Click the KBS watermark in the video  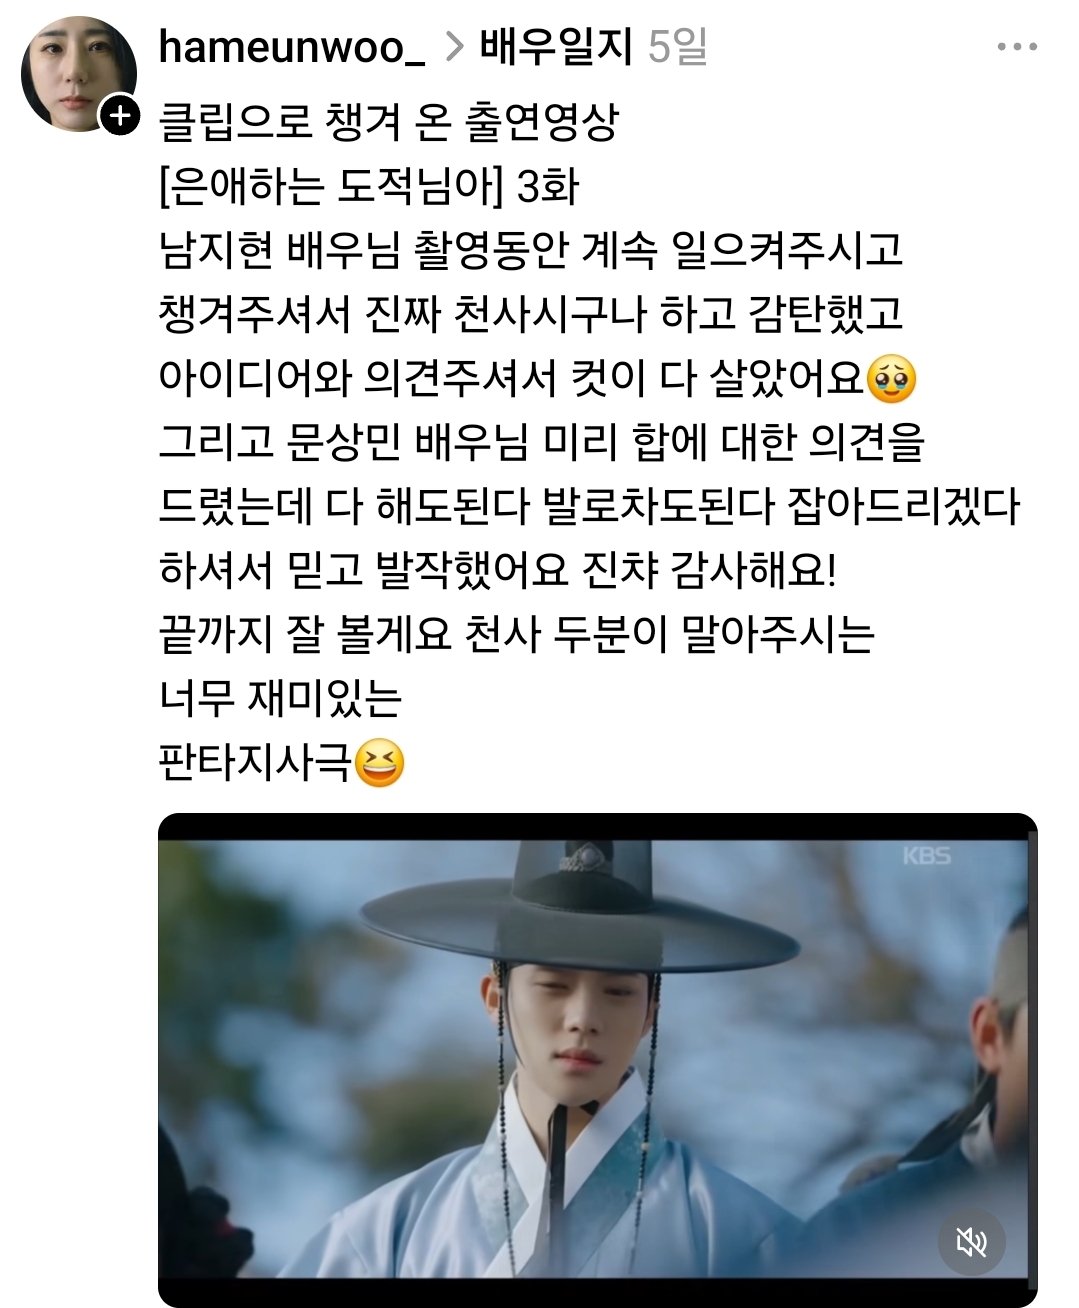click(x=926, y=857)
